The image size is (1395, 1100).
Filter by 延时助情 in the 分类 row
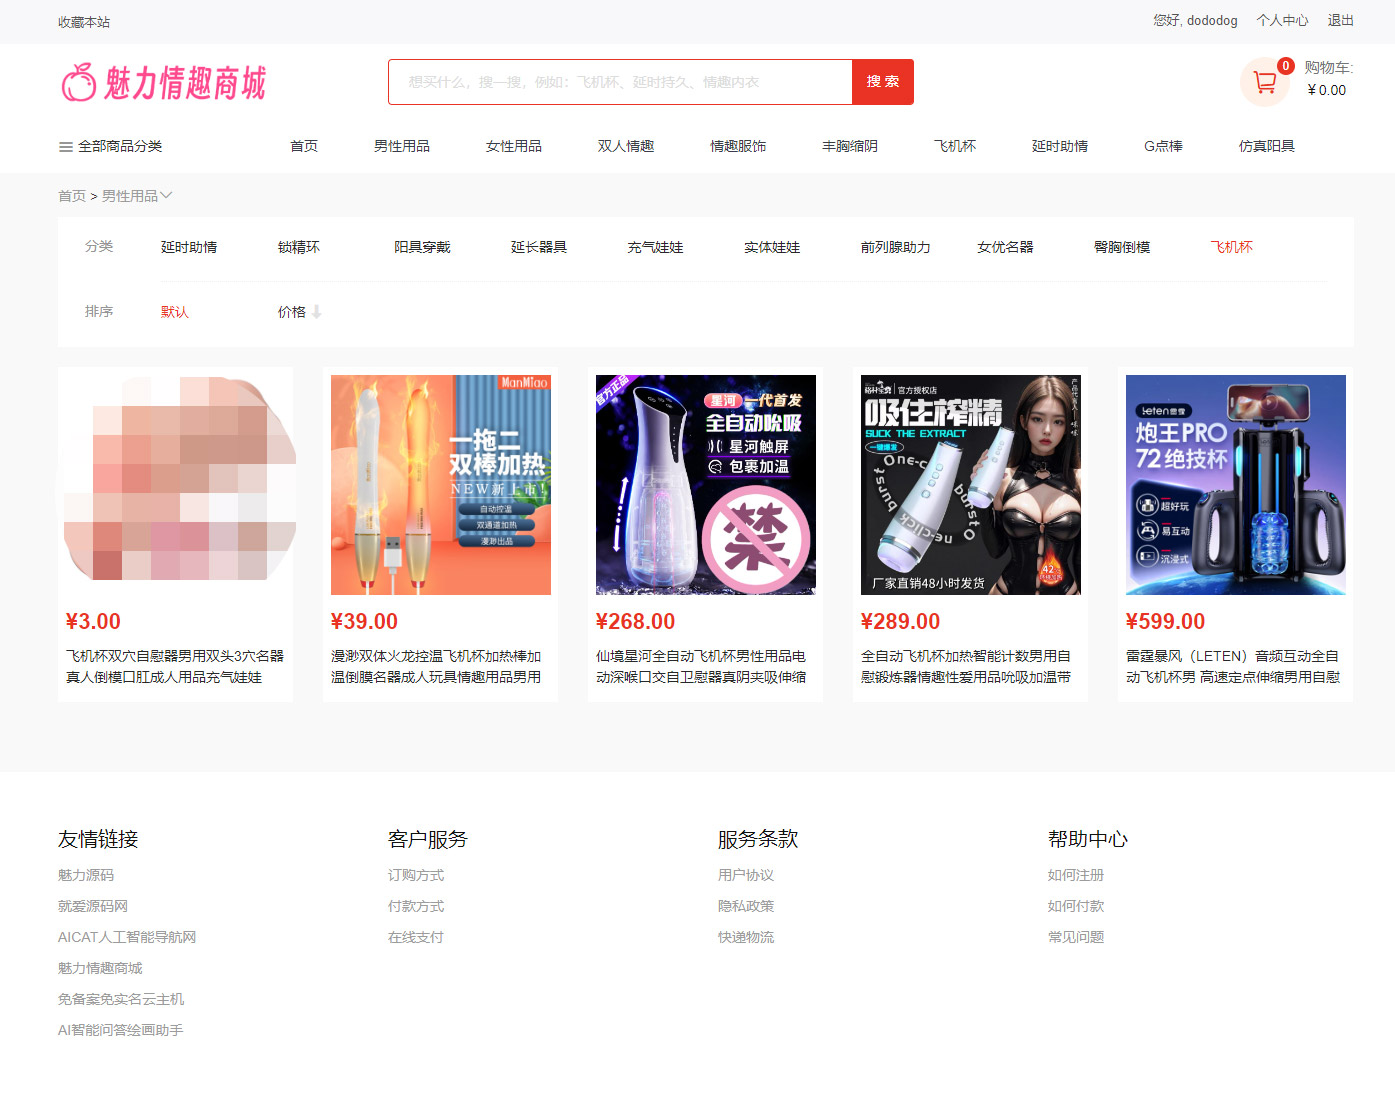pos(189,247)
